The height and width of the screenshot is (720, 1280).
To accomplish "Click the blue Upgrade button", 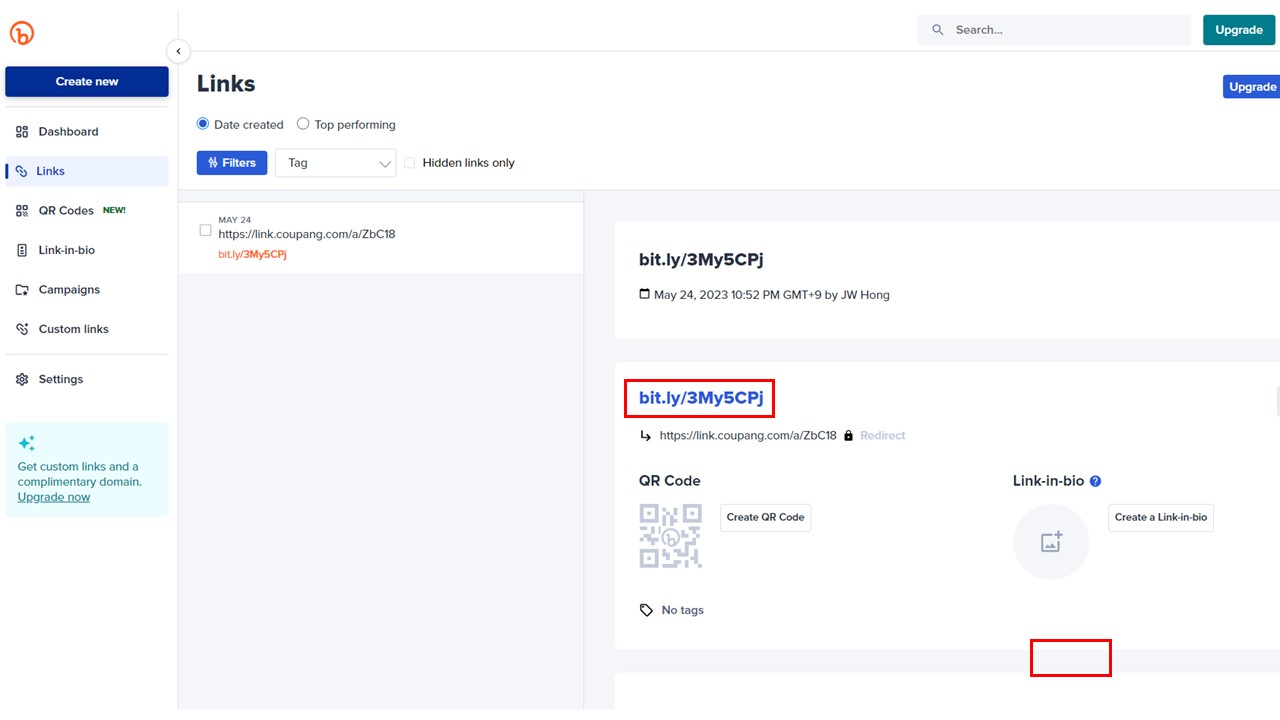I will (1252, 87).
